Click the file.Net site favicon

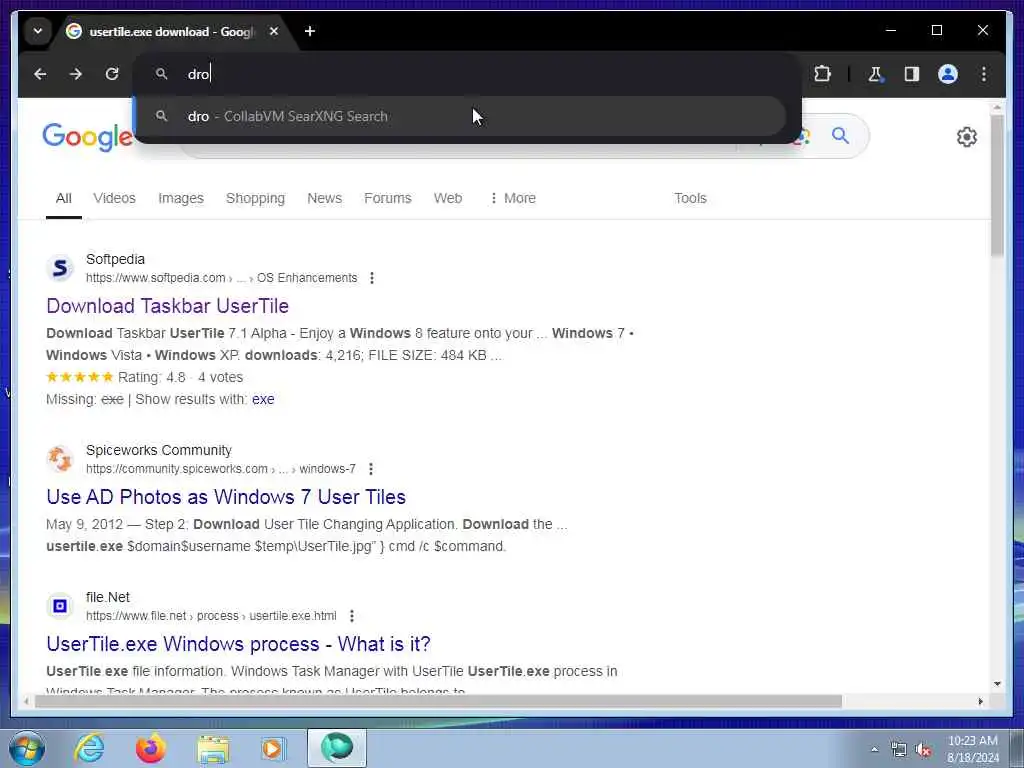(60, 607)
